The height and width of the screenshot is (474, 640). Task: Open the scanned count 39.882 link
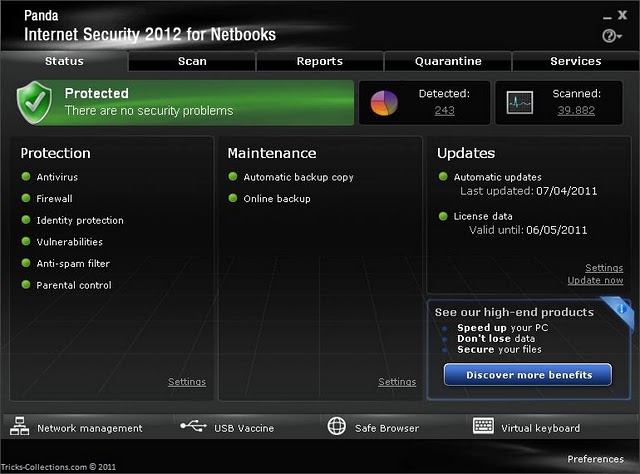coord(576,111)
